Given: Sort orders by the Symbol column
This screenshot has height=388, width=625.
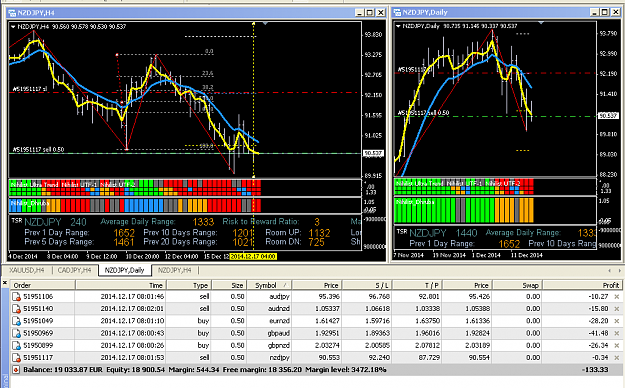Looking at the screenshot, I should pyautogui.click(x=269, y=285).
